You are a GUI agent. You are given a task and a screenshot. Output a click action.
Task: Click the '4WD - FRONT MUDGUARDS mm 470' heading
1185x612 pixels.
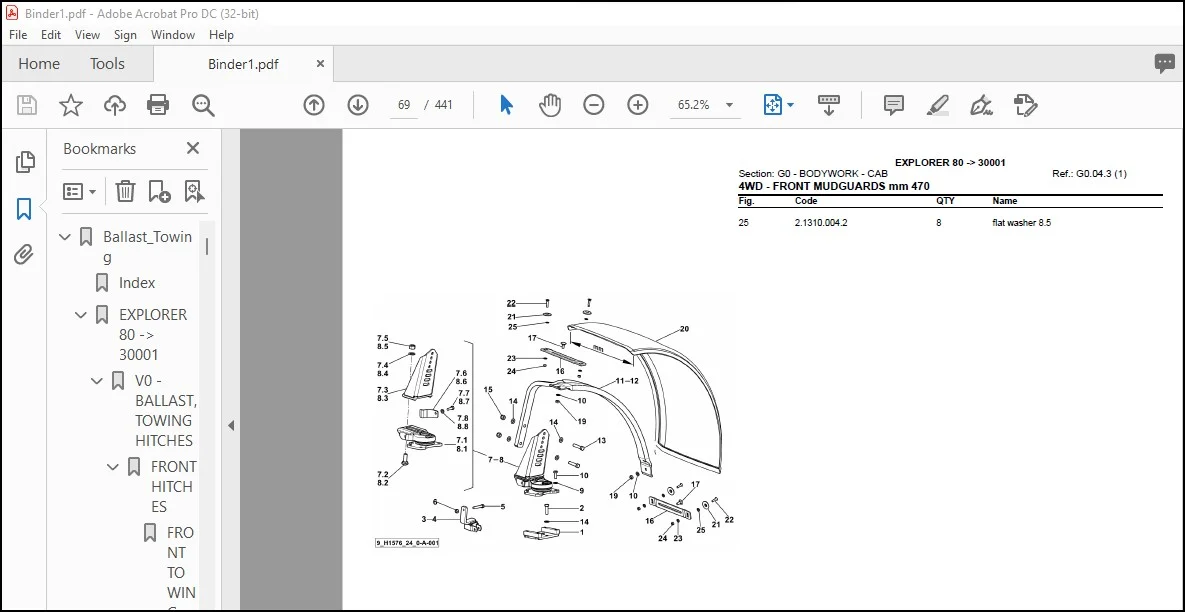(x=834, y=186)
